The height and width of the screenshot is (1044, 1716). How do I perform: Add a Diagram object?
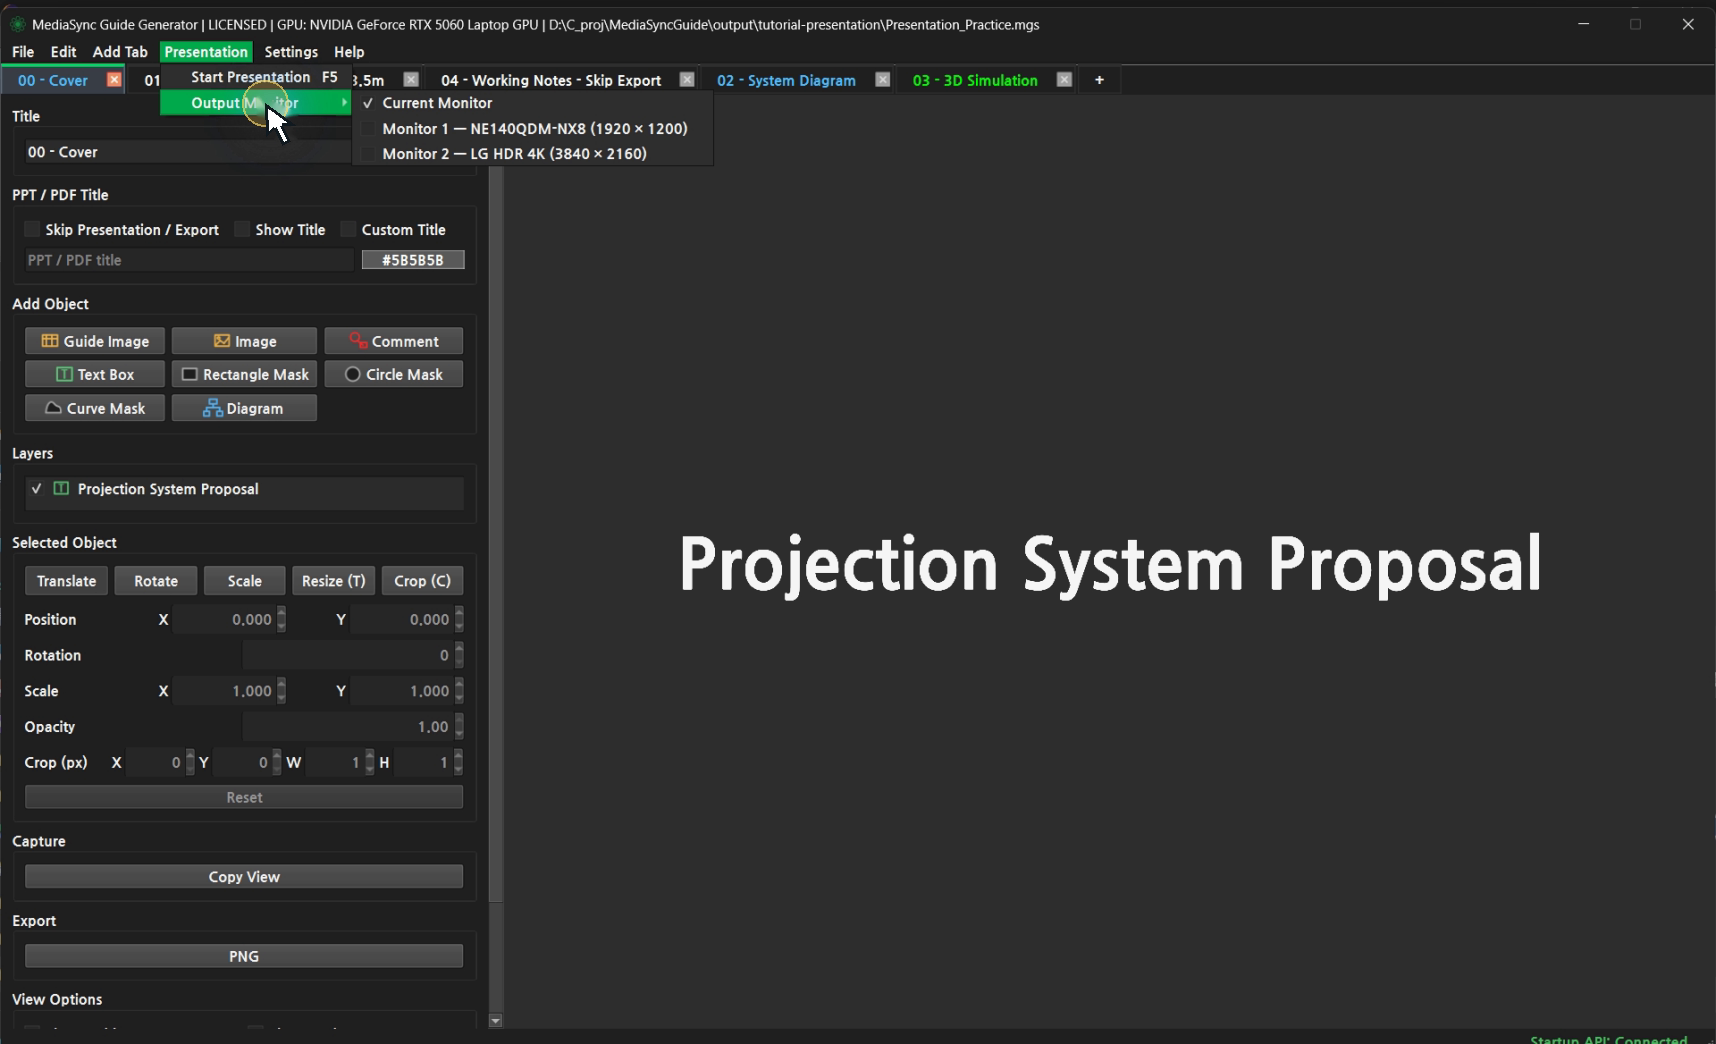[x=244, y=408]
